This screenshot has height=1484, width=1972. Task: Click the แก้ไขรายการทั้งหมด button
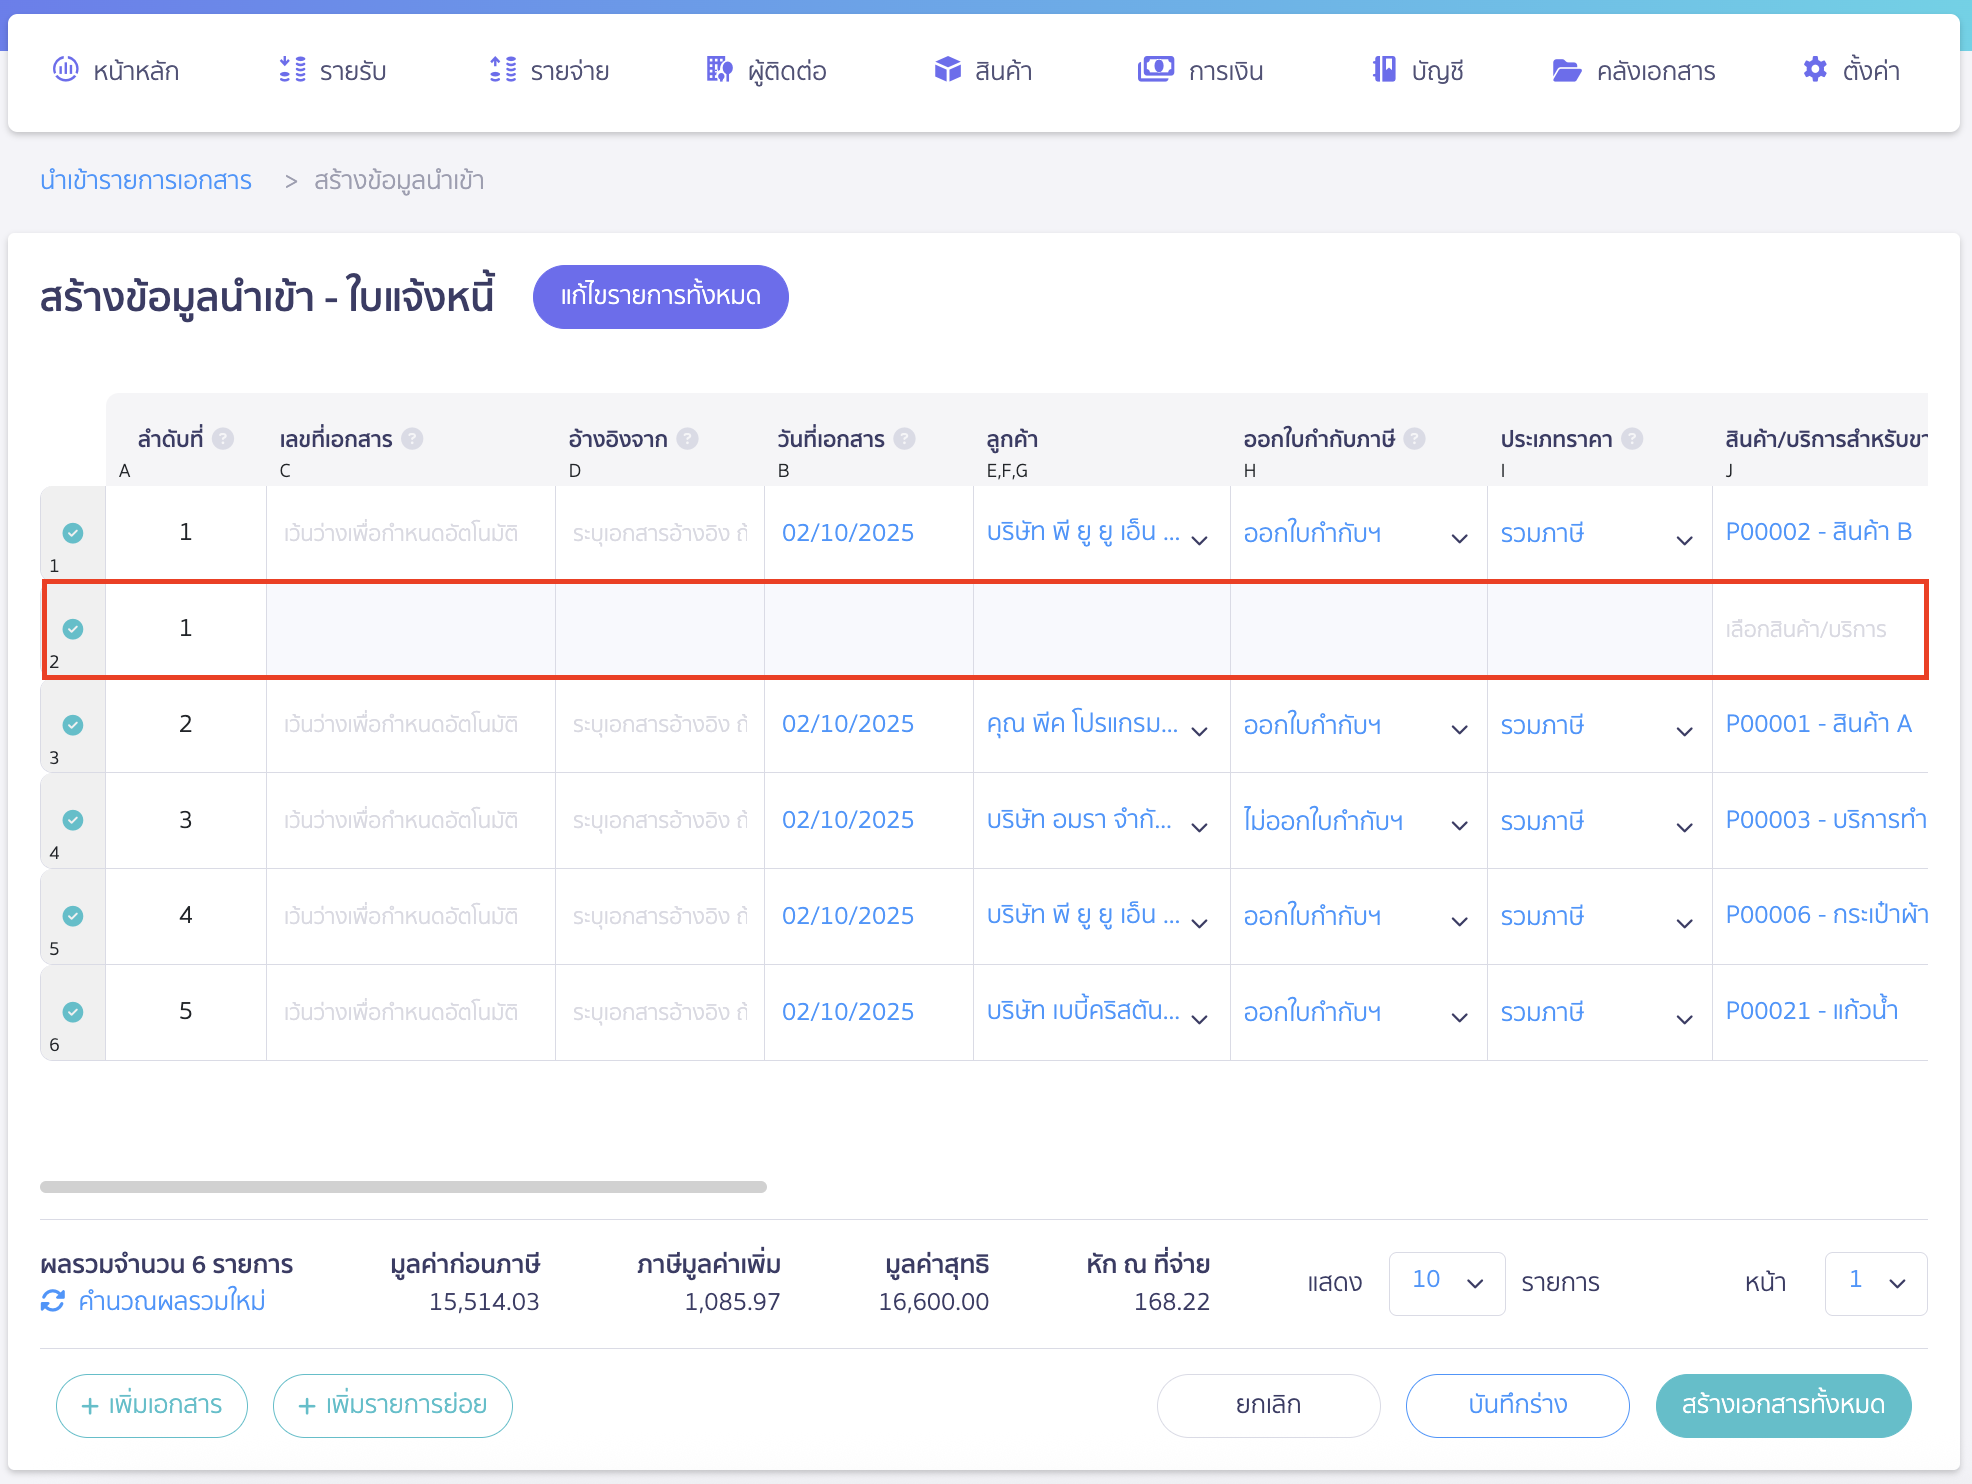tap(660, 296)
